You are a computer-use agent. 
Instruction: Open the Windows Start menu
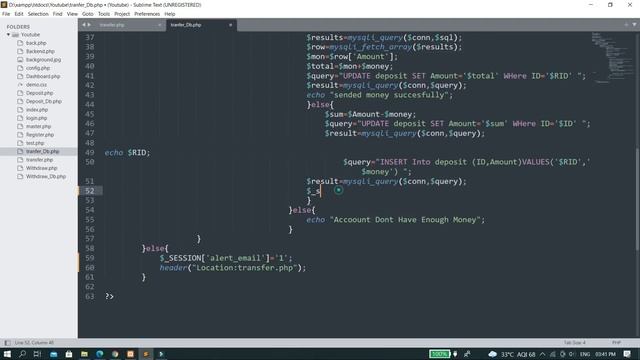[7, 354]
